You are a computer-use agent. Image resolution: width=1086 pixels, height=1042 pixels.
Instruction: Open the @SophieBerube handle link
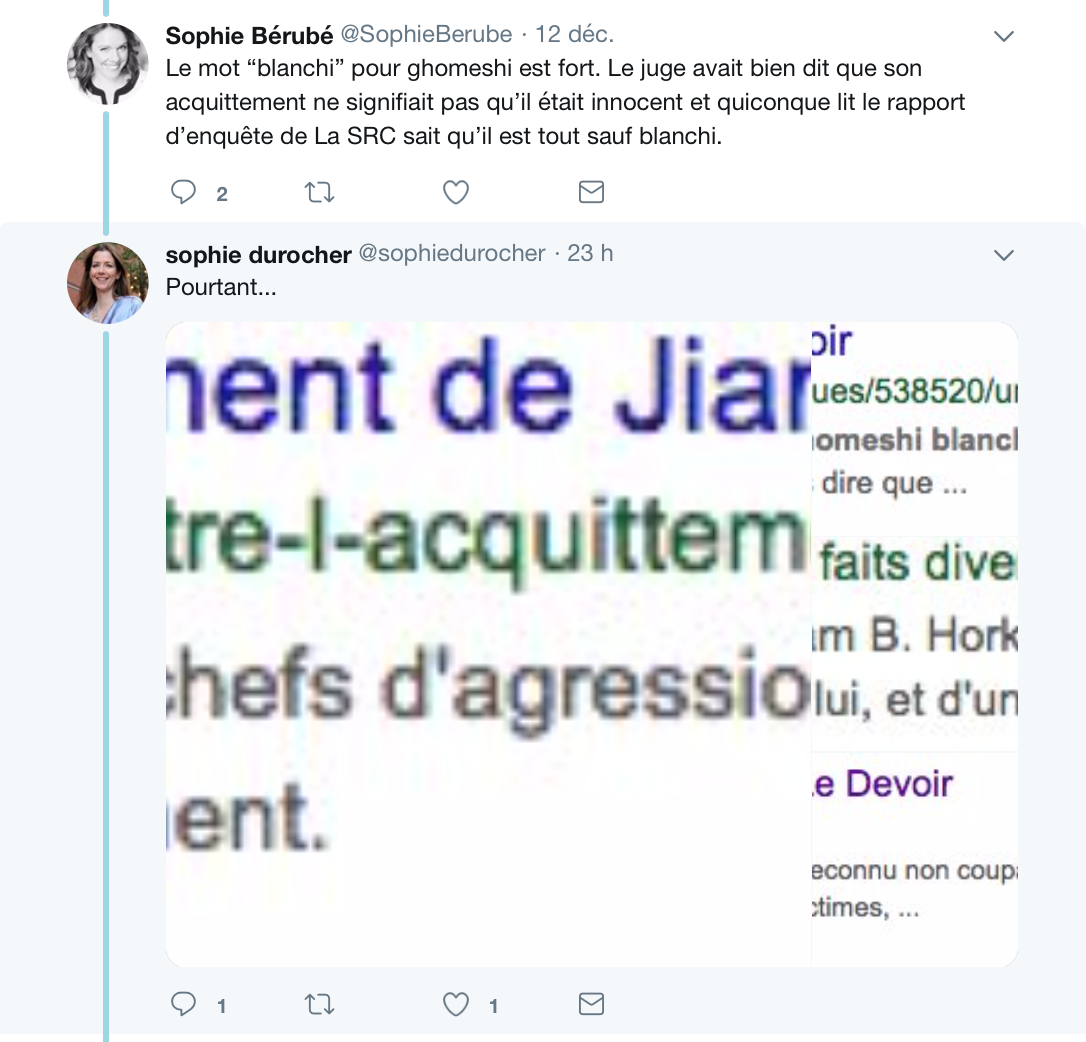[427, 34]
